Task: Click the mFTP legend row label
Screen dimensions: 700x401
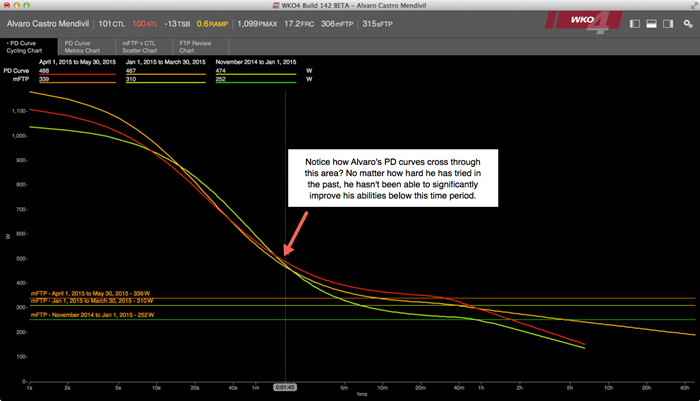Action: pyautogui.click(x=21, y=79)
